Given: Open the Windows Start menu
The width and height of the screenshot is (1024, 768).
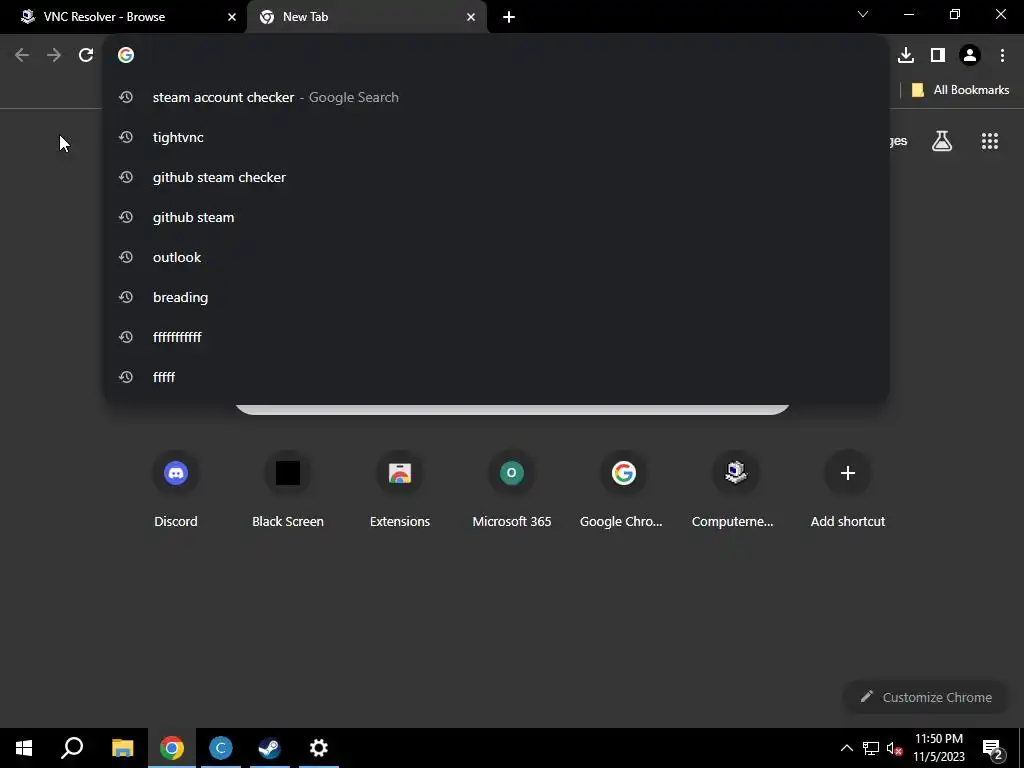Looking at the screenshot, I should point(24,748).
